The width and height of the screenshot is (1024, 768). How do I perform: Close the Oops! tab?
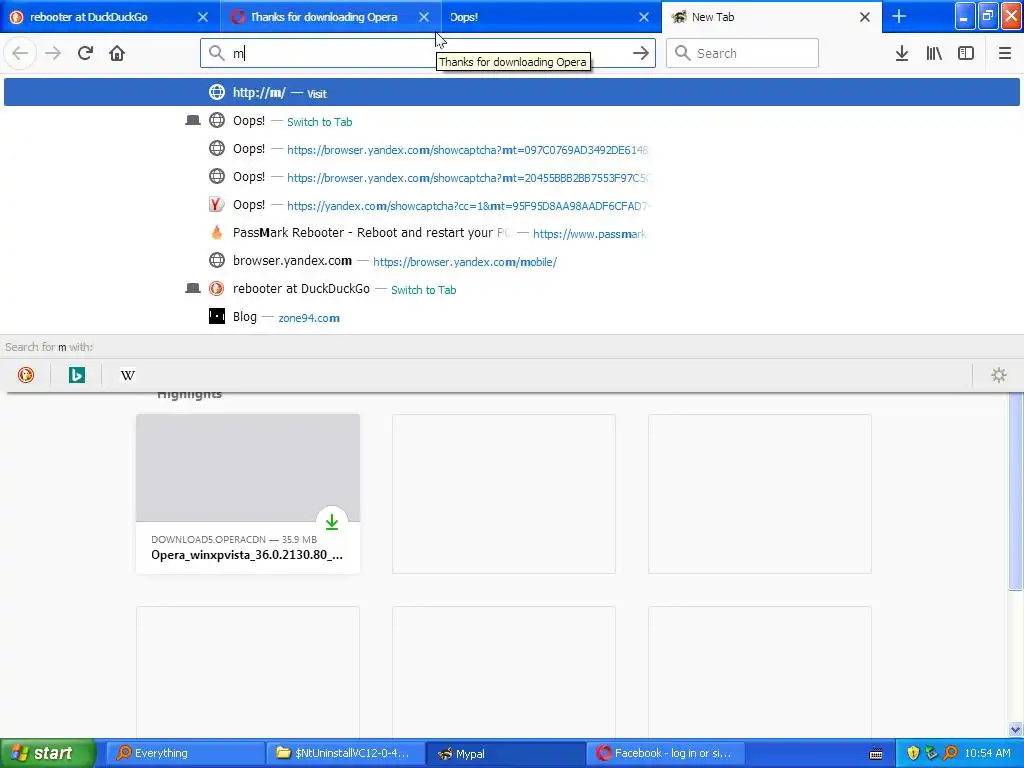[x=644, y=17]
